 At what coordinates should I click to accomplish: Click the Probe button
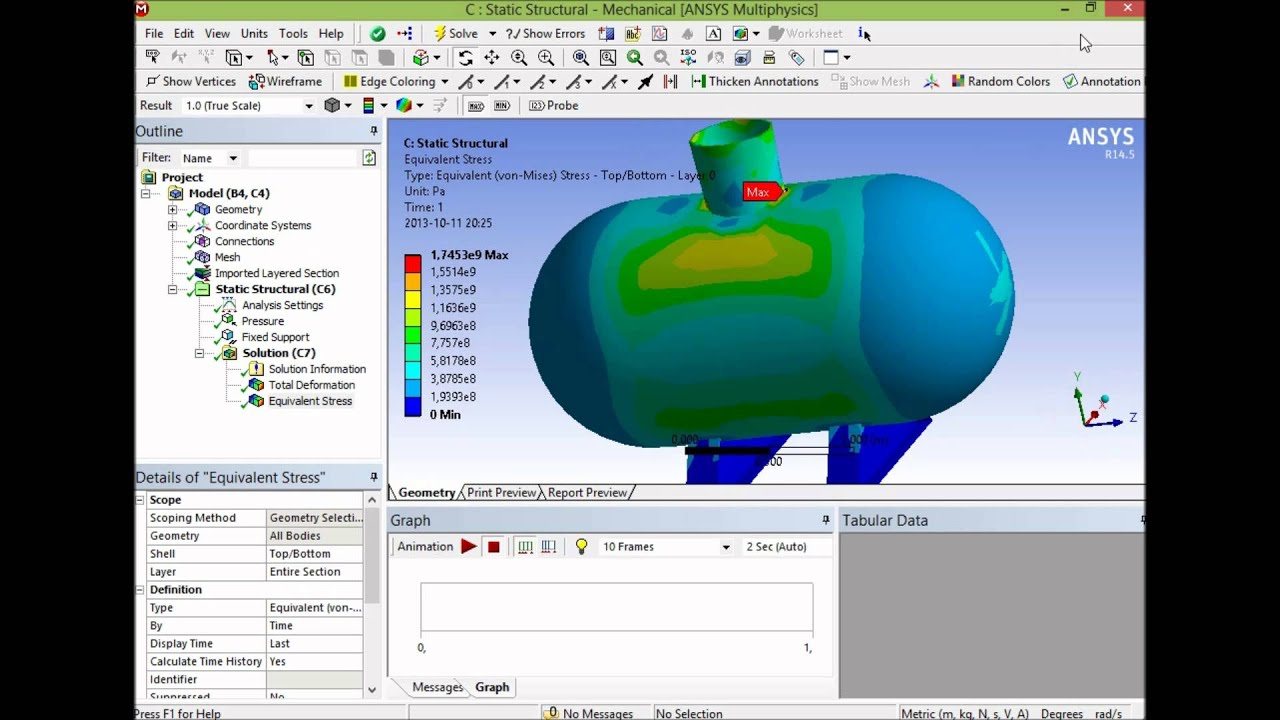(x=554, y=106)
